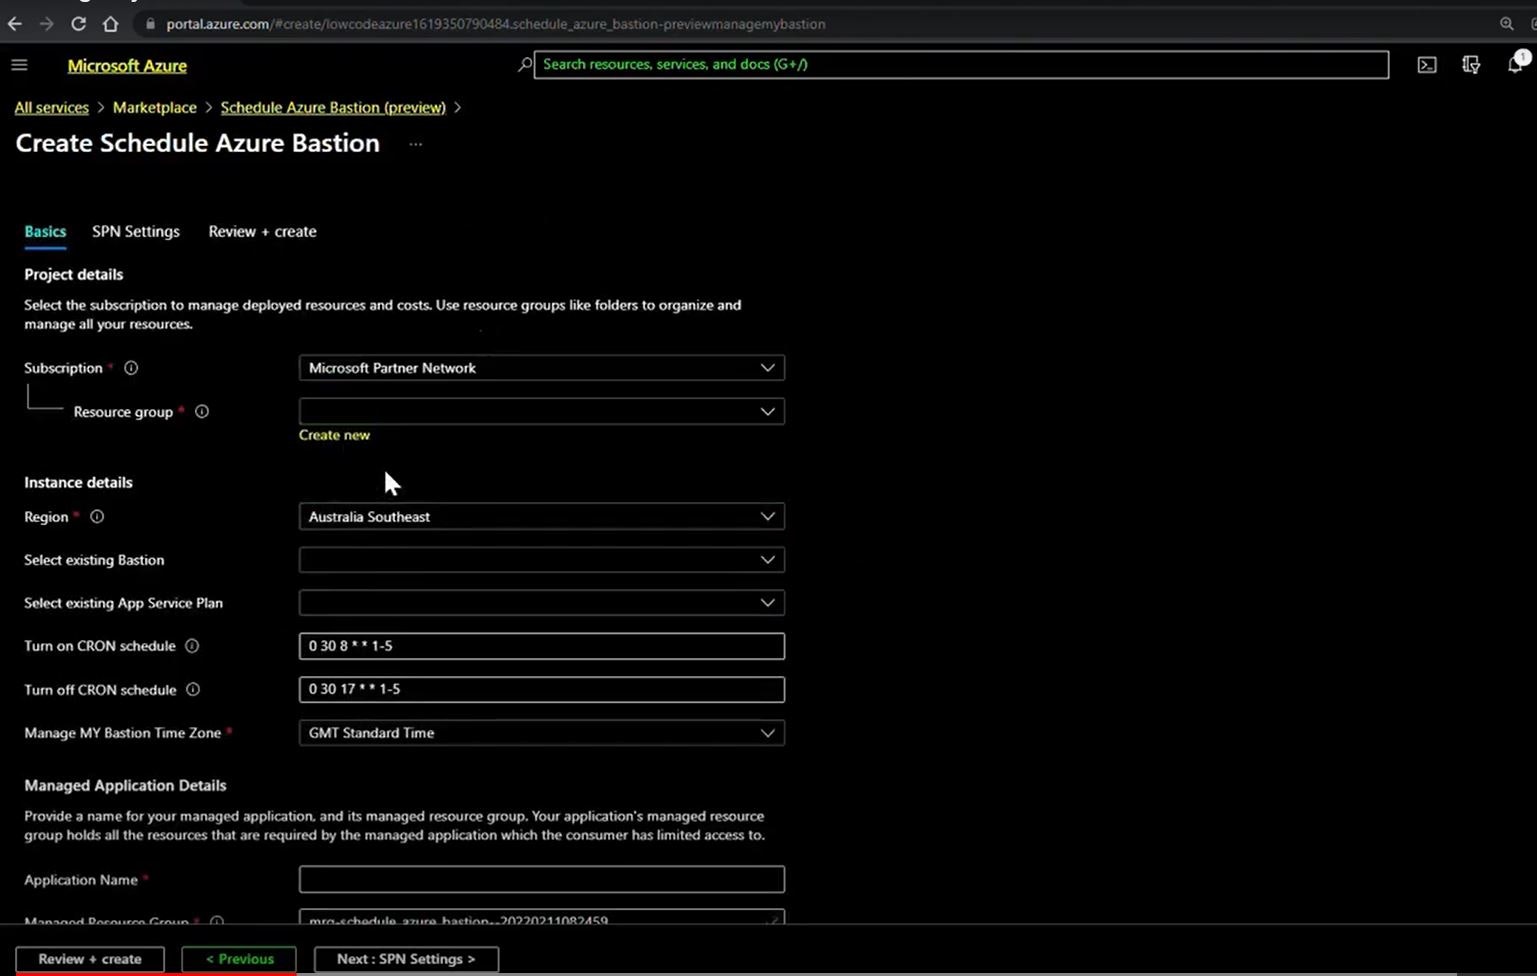Viewport: 1537px width, 976px height.
Task: Open the notifications bell
Action: 1515,65
